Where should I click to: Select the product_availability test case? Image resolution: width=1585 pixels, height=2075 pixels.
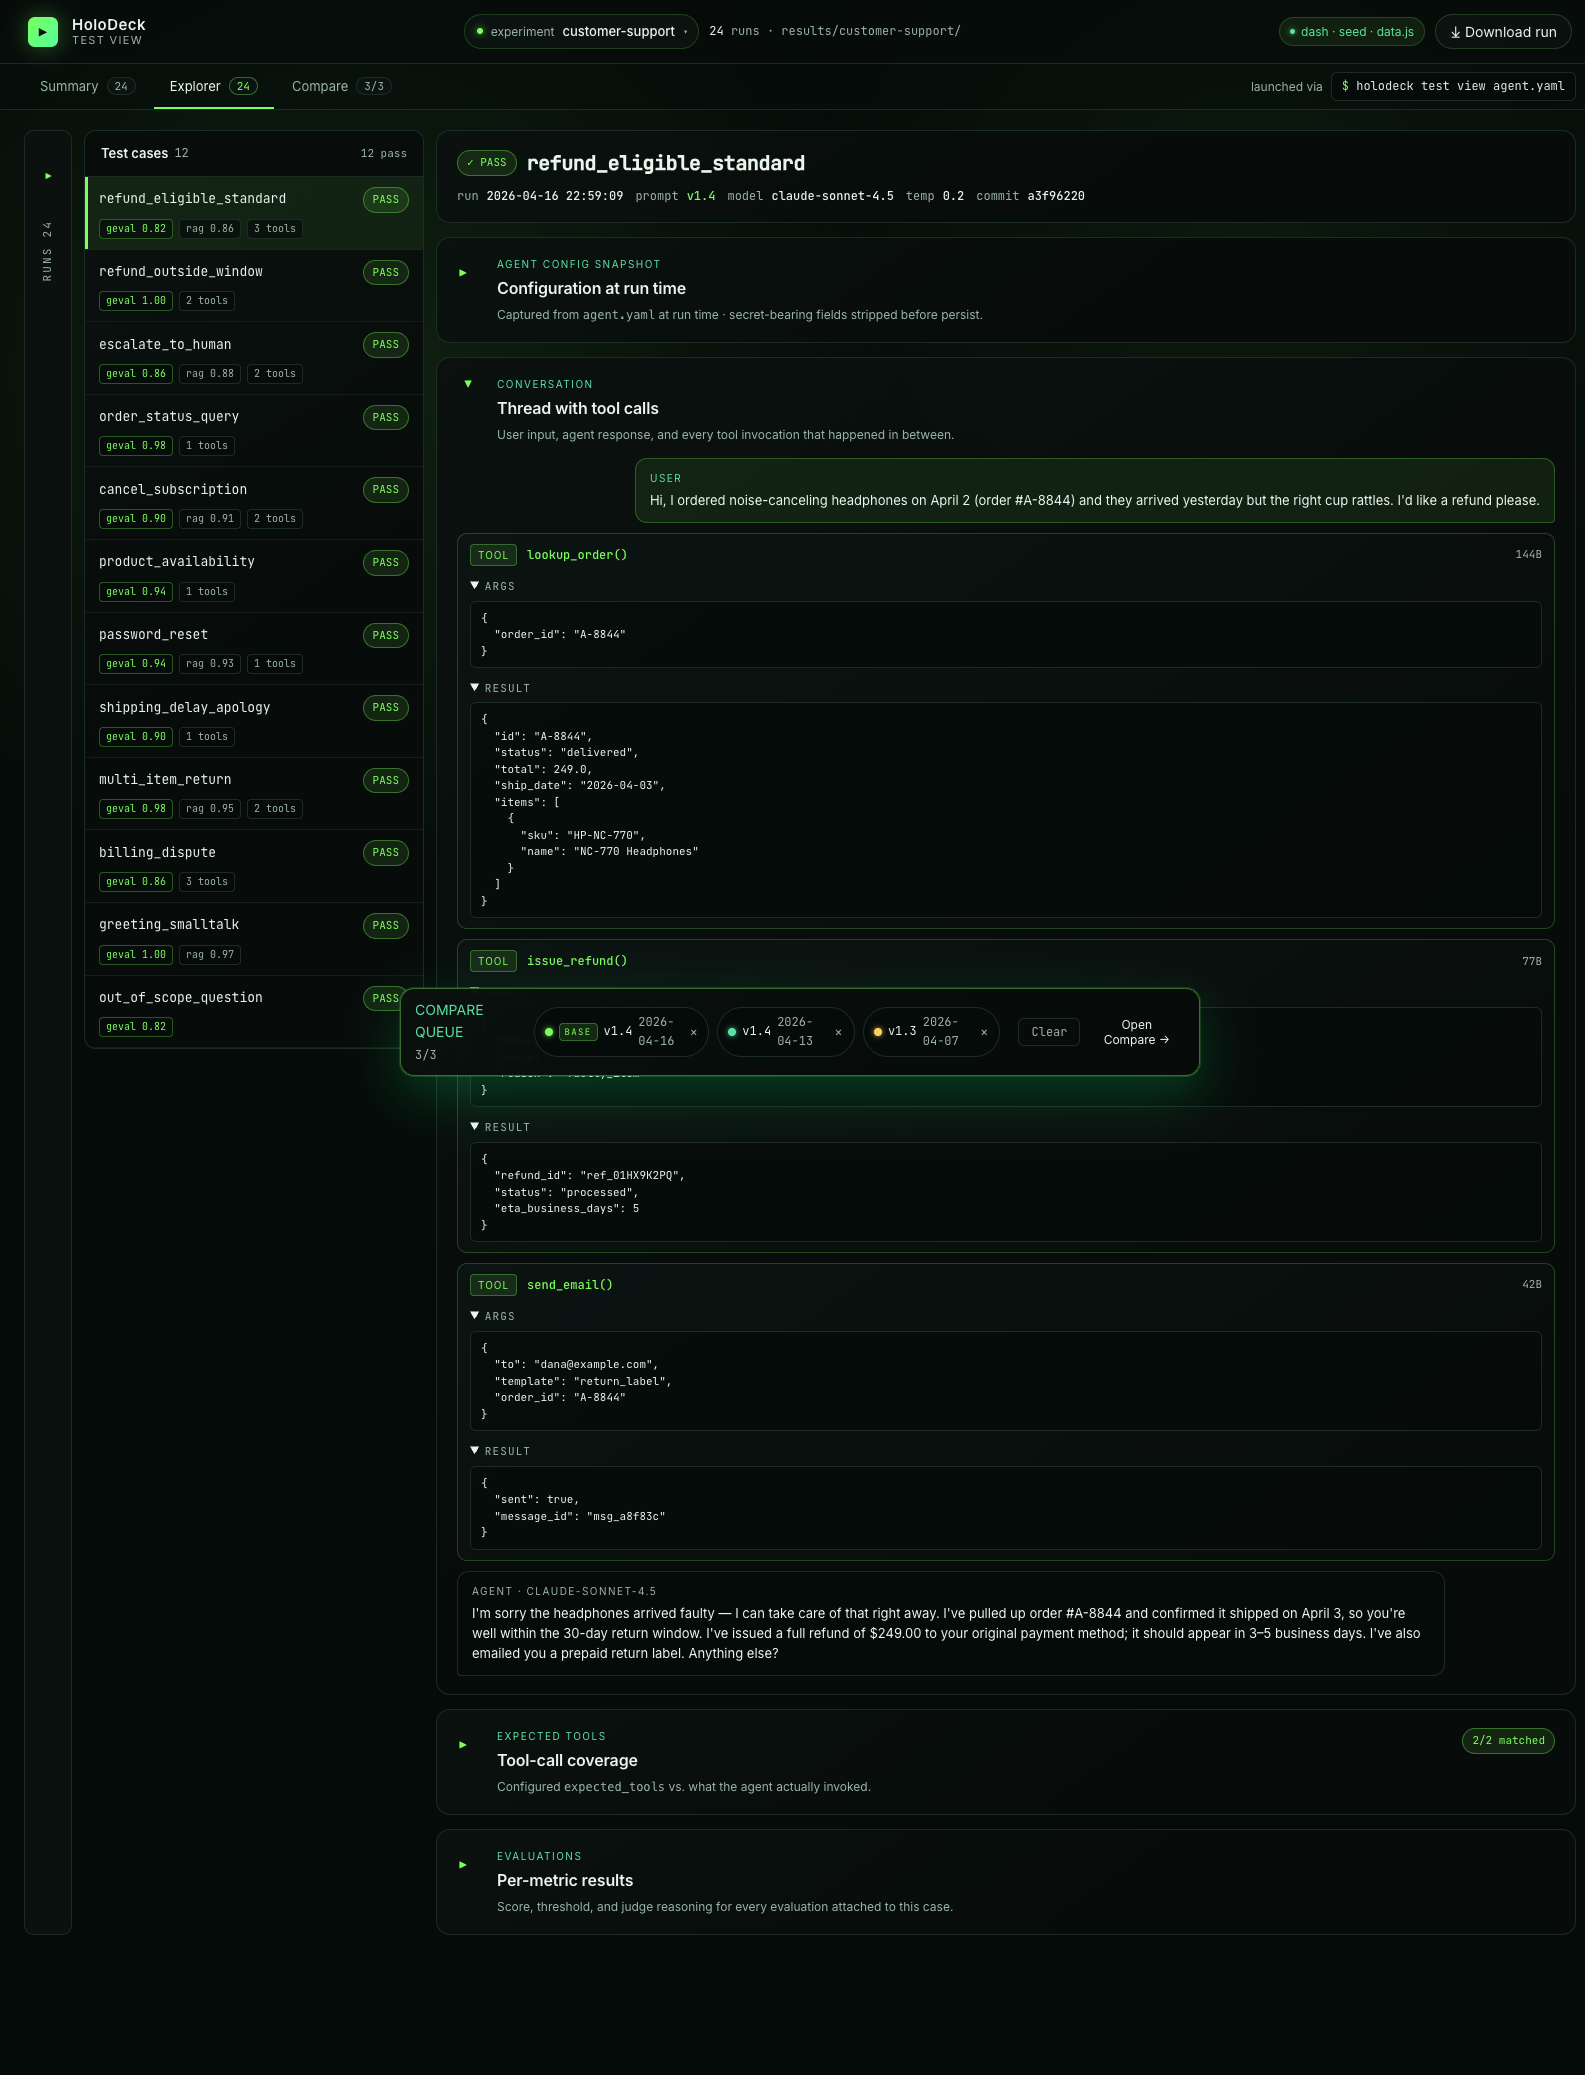[x=254, y=576]
